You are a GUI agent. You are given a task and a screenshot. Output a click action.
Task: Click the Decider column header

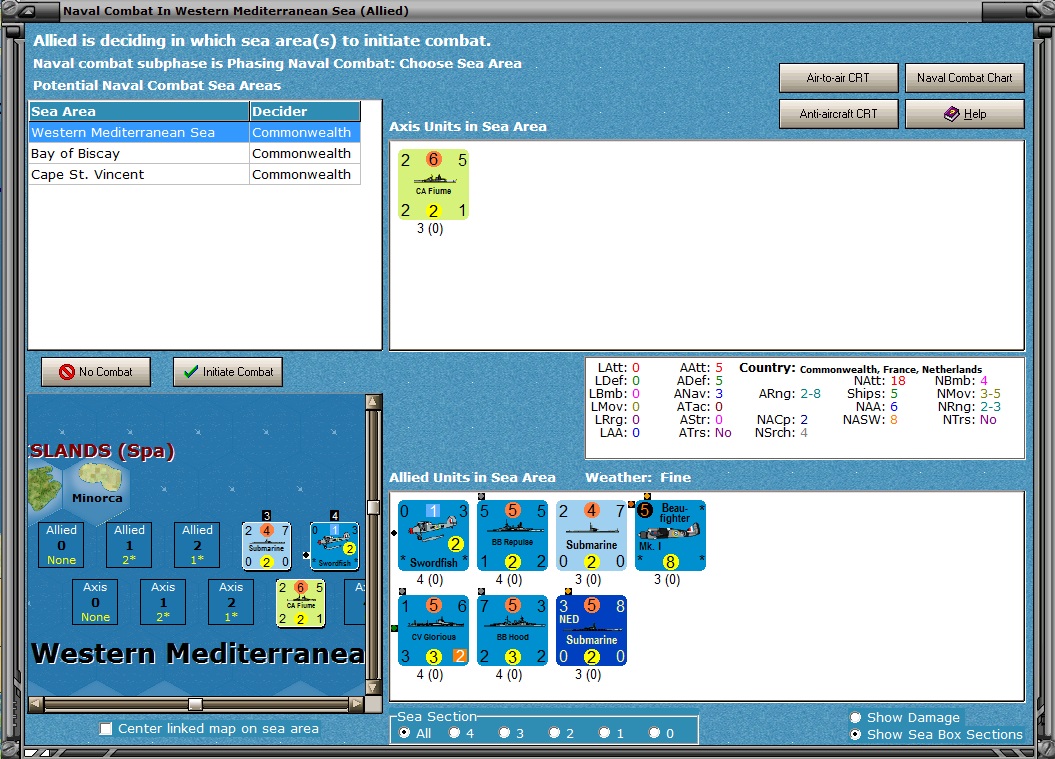tap(305, 112)
